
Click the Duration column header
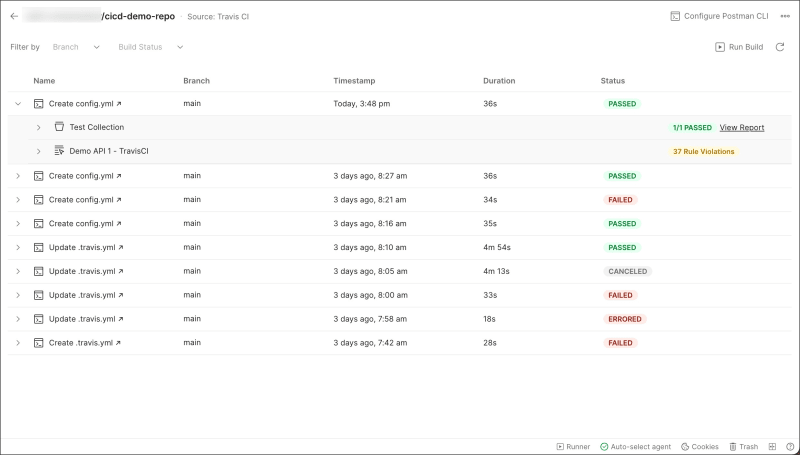click(x=499, y=81)
